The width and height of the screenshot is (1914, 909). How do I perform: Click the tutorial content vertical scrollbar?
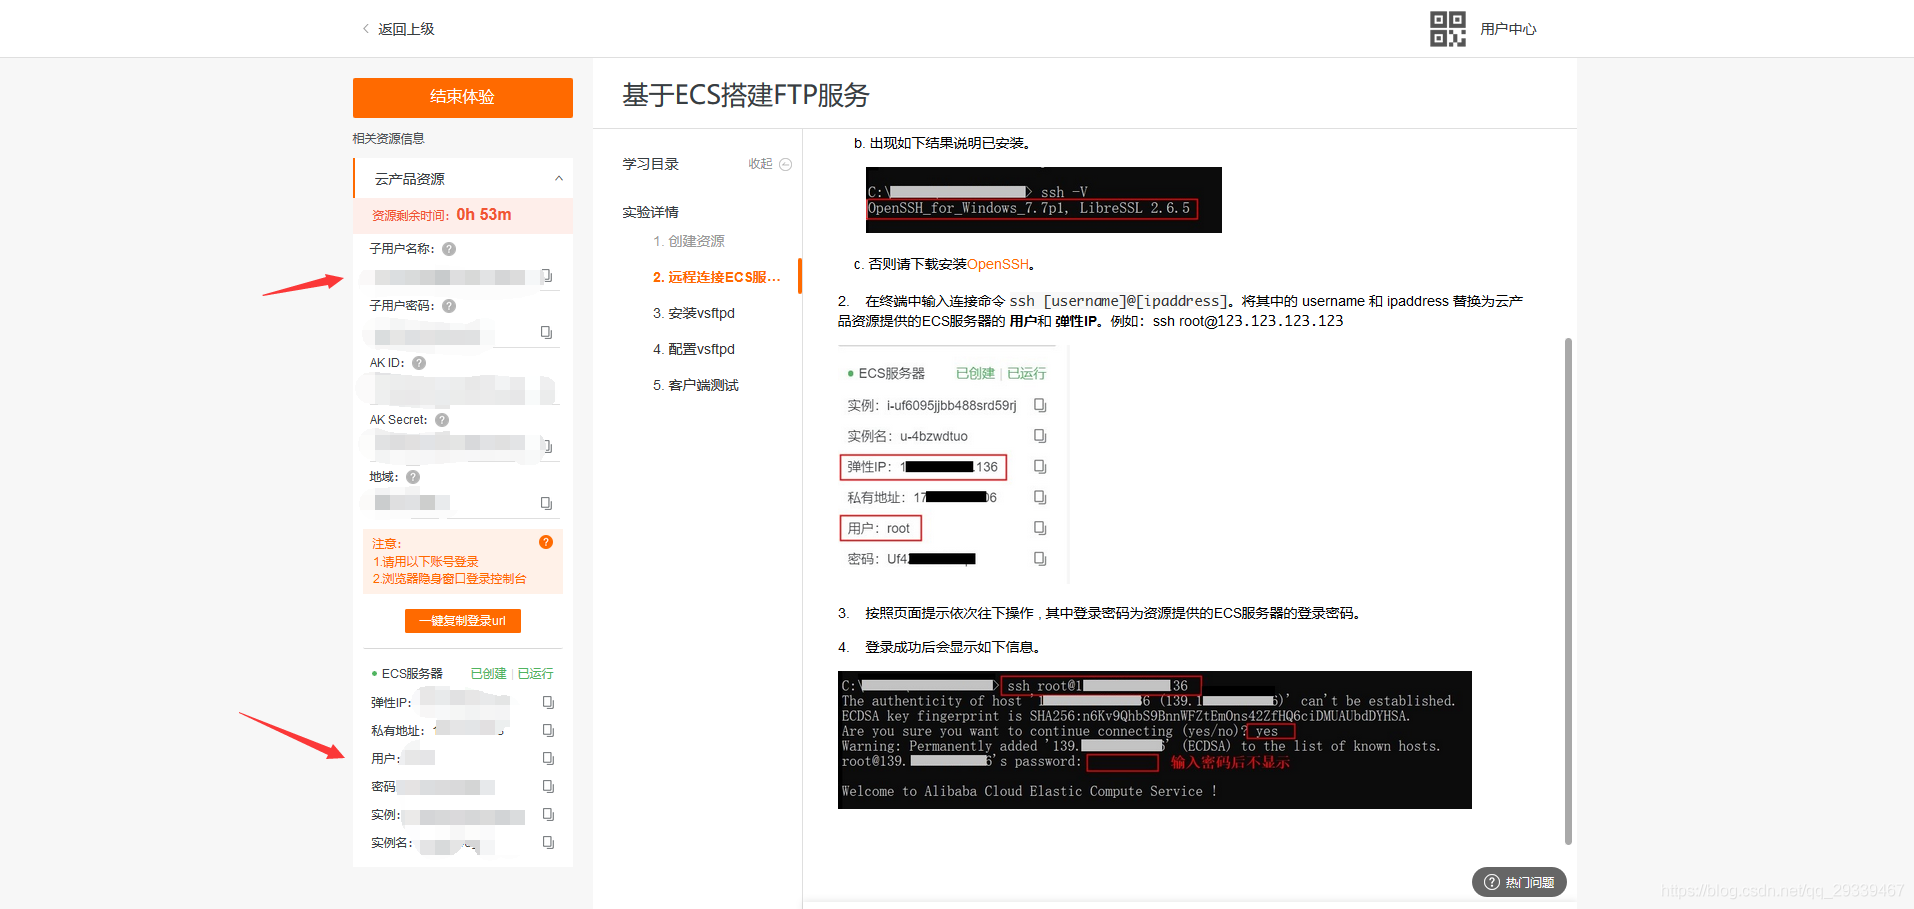[x=1568, y=591]
